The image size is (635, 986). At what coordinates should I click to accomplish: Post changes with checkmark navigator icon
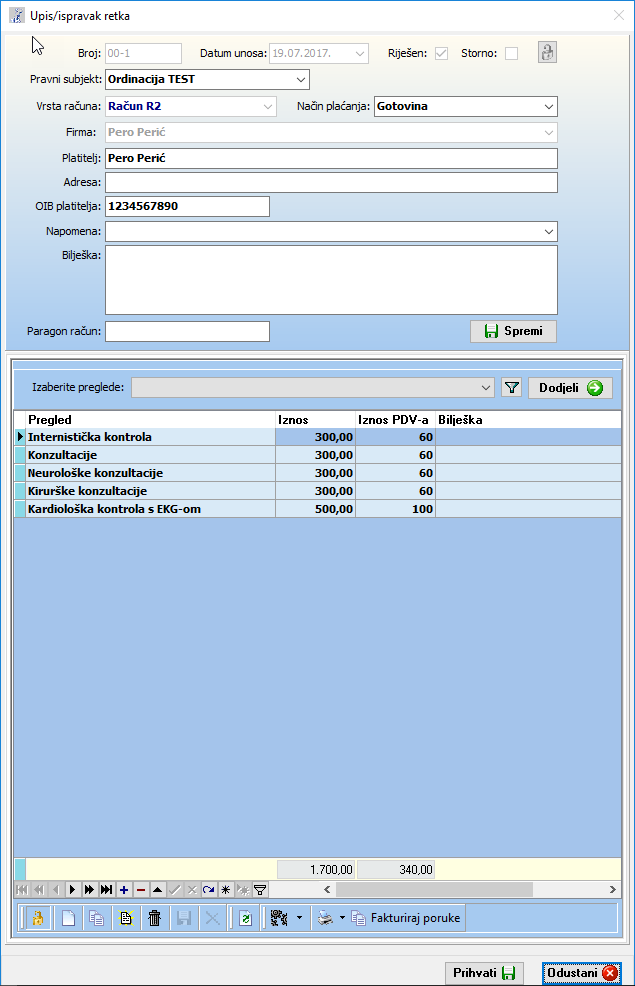[175, 889]
